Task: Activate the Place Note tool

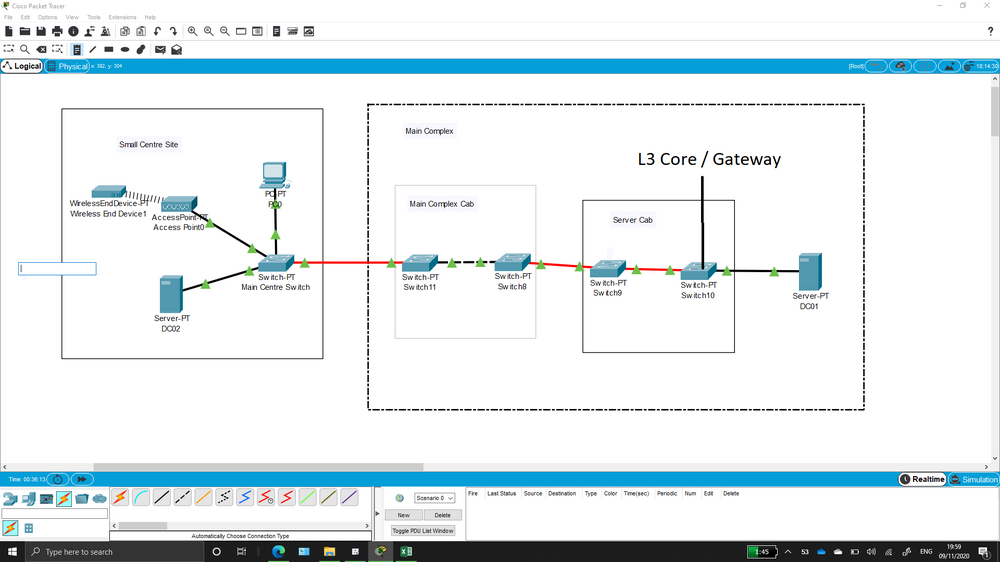Action: pos(77,49)
